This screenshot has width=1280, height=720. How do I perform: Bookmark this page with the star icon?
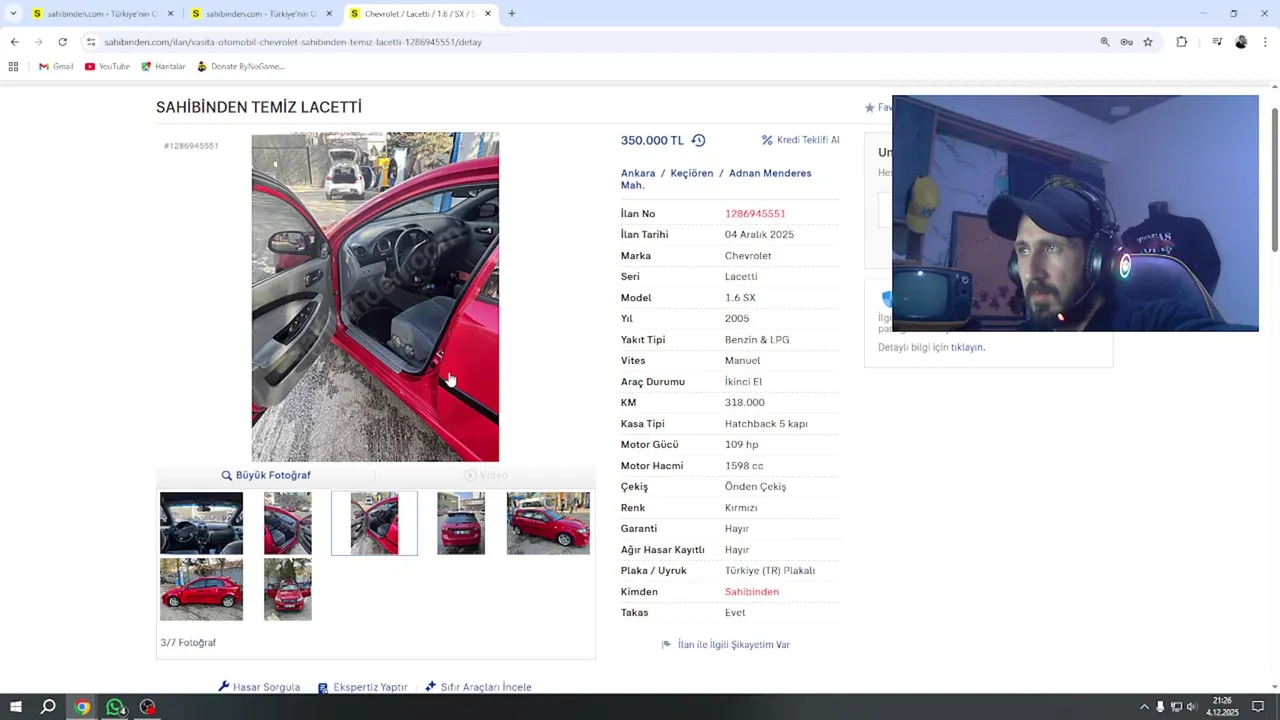pyautogui.click(x=1148, y=42)
